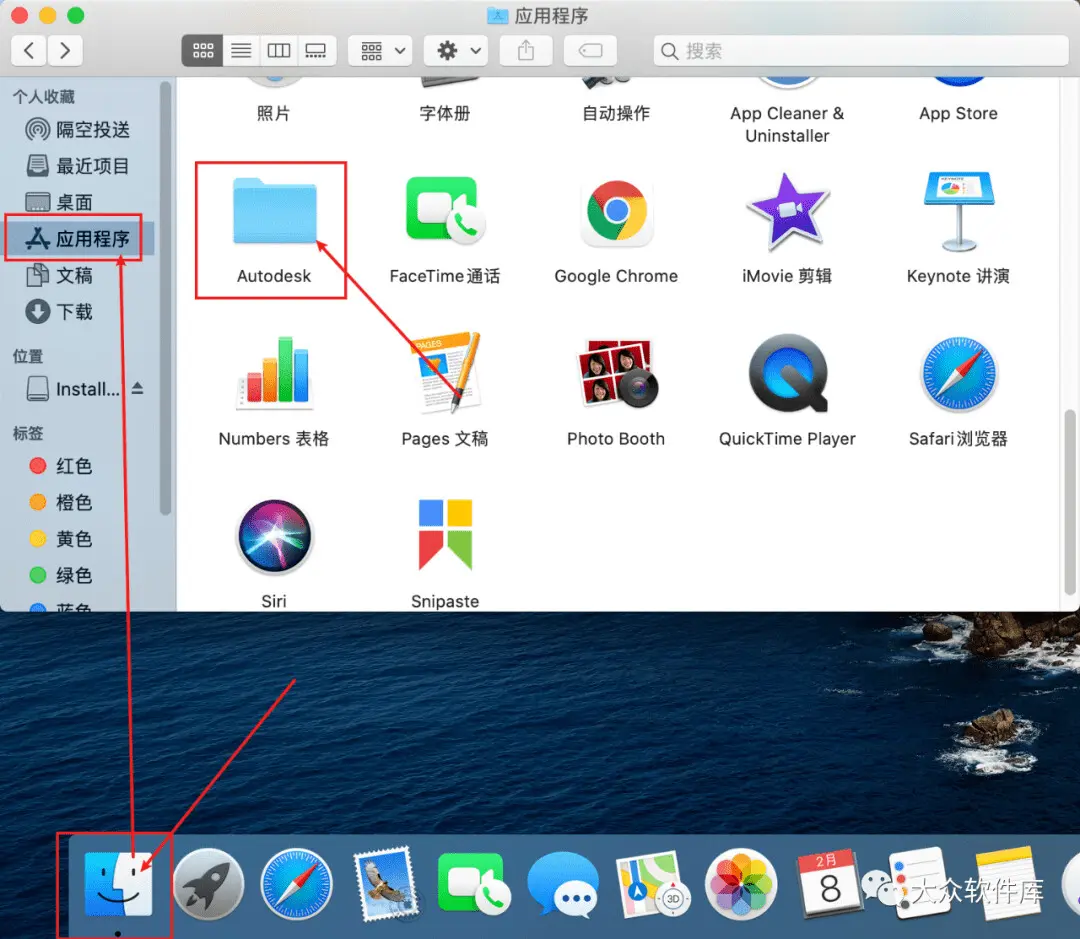The height and width of the screenshot is (939, 1080).
Task: Launch FaceTime from the Applications list
Action: pos(445,210)
